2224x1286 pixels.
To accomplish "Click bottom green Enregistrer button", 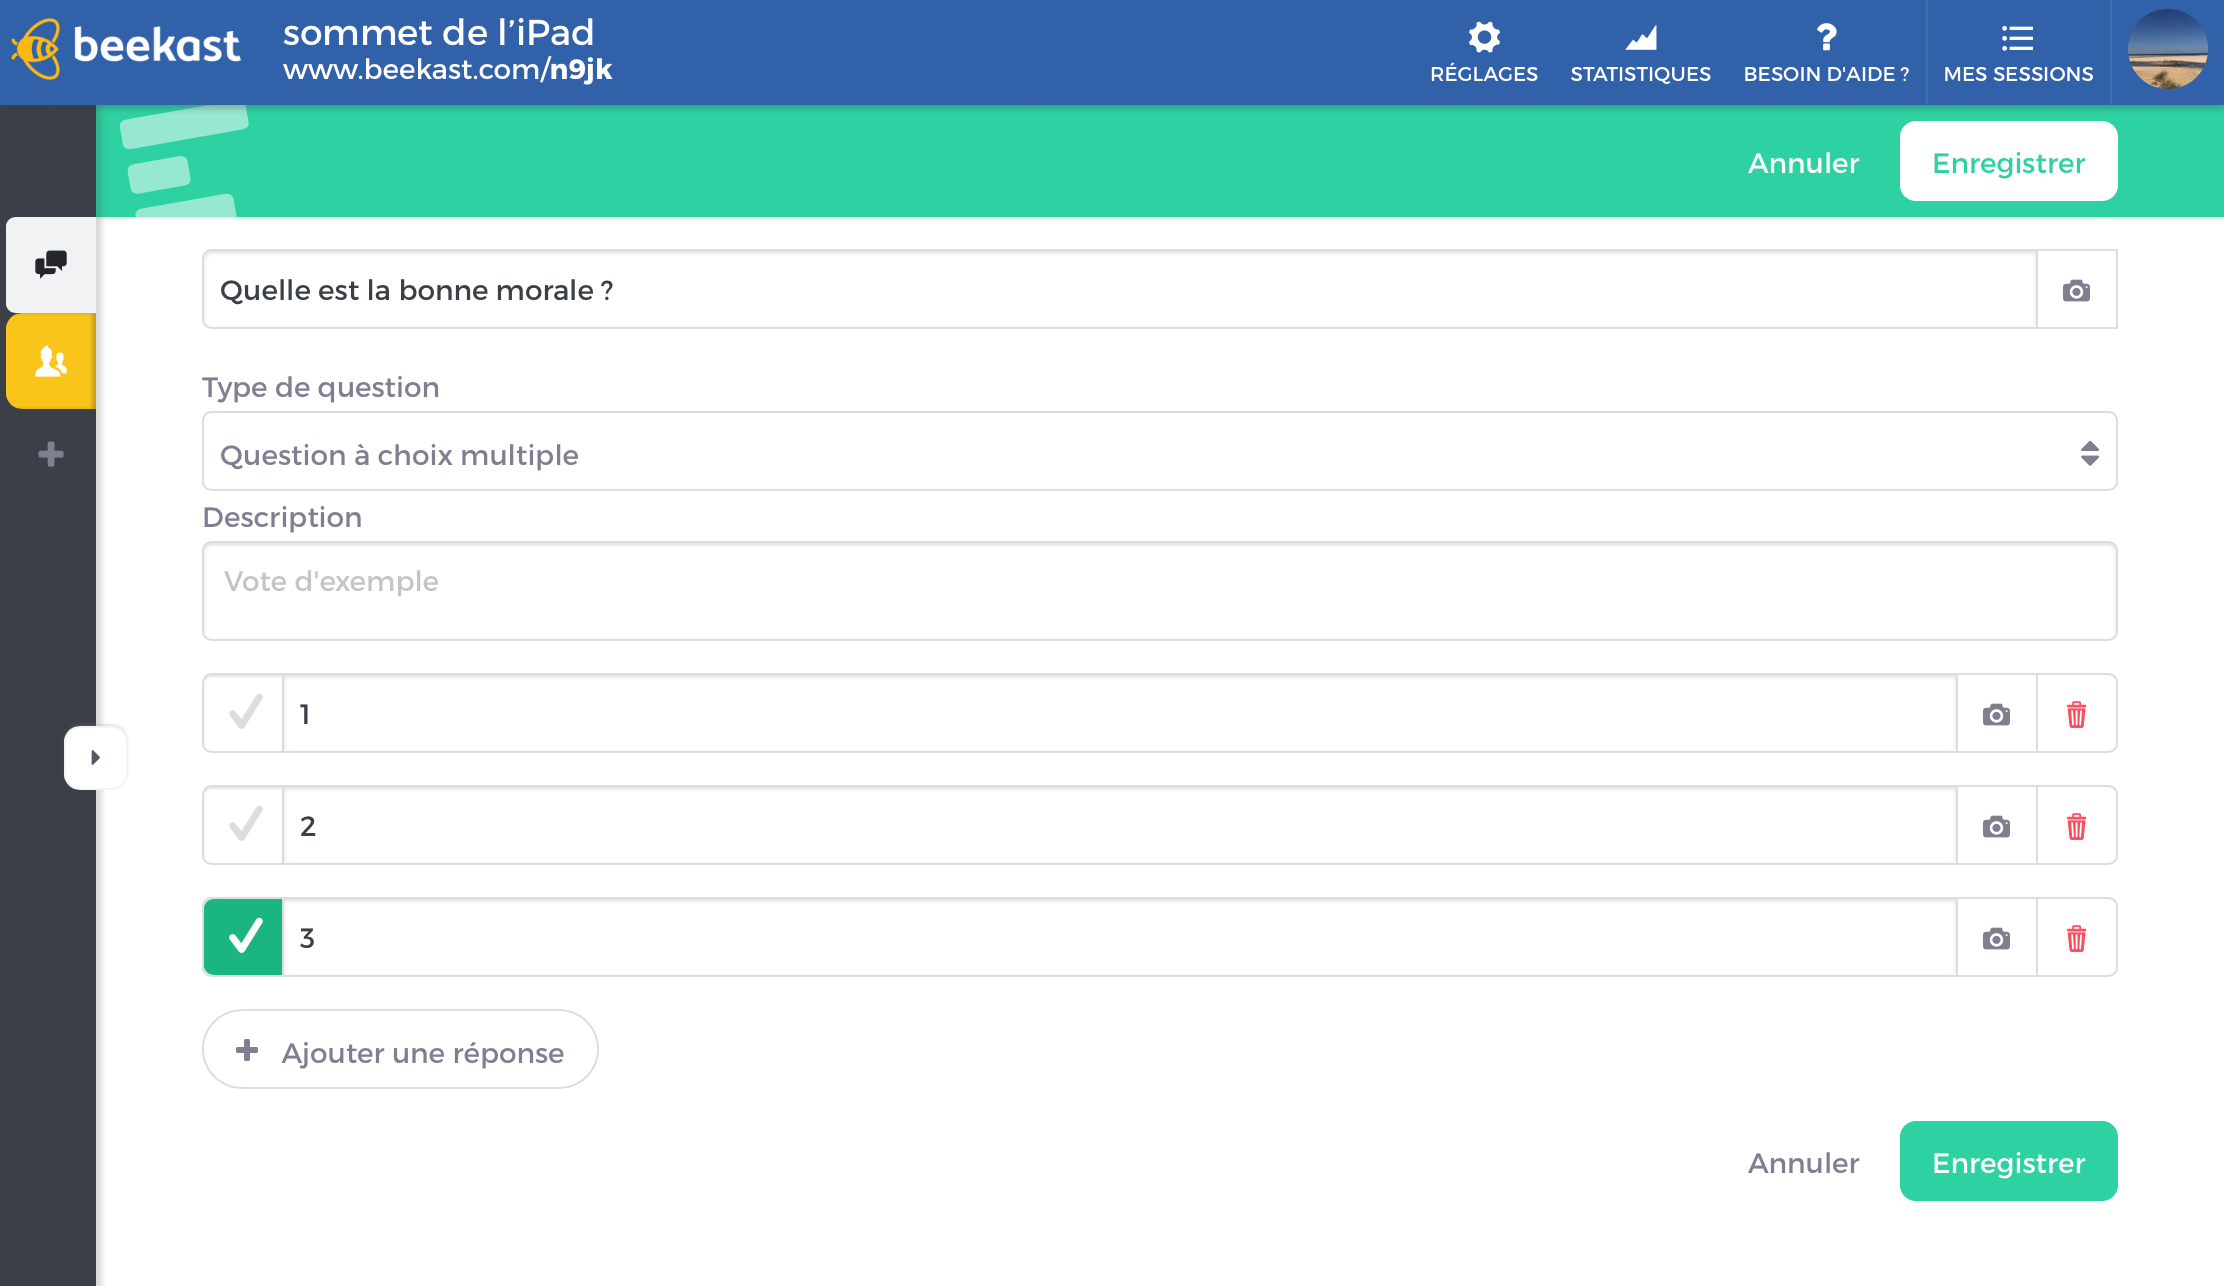I will pos(2008,1162).
